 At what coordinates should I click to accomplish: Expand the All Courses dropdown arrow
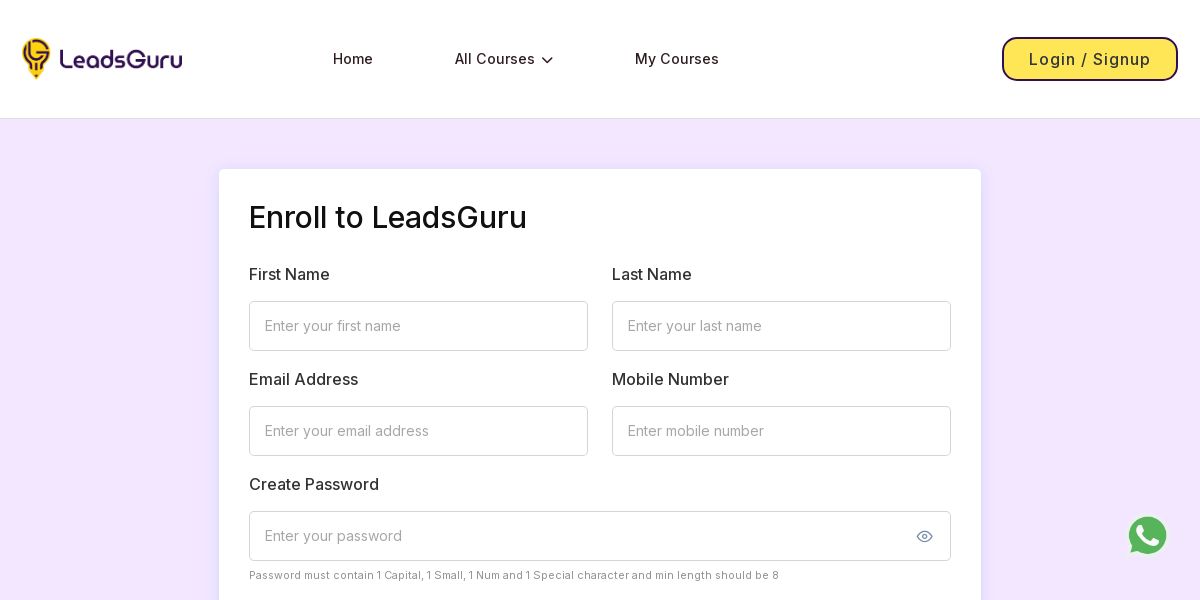(547, 60)
